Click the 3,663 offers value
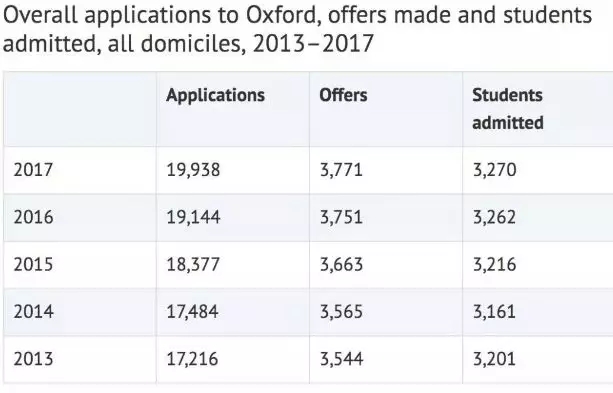 pos(341,265)
